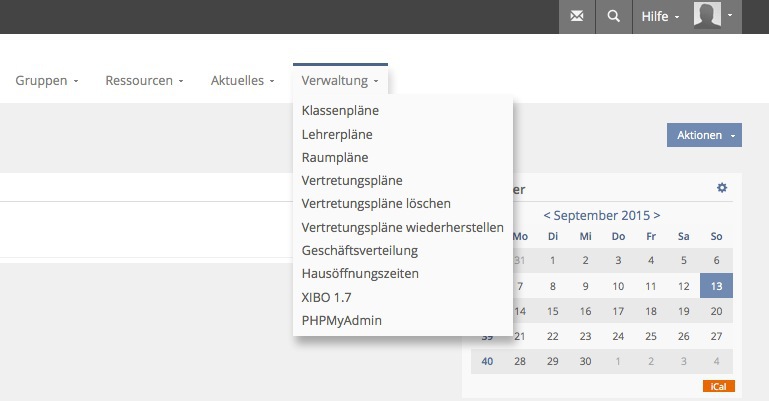Go to next month arrow in calendar
The image size is (769, 401).
coord(656,214)
